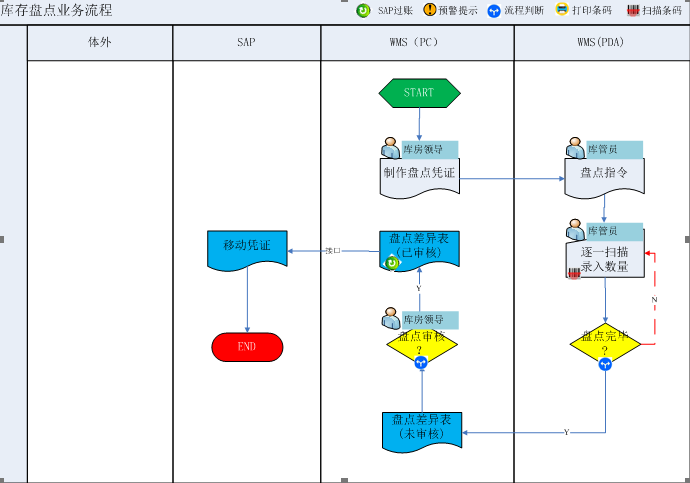This screenshot has height=483, width=690.
Task: Click the 接口 connector label
Action: click(x=333, y=251)
